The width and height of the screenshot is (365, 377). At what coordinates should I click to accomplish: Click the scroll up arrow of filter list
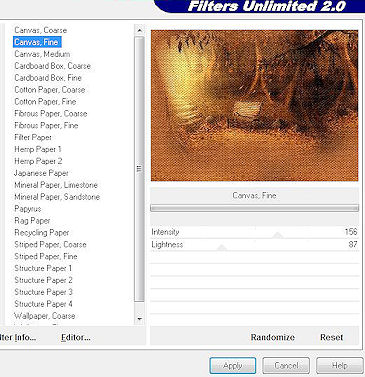click(x=139, y=30)
